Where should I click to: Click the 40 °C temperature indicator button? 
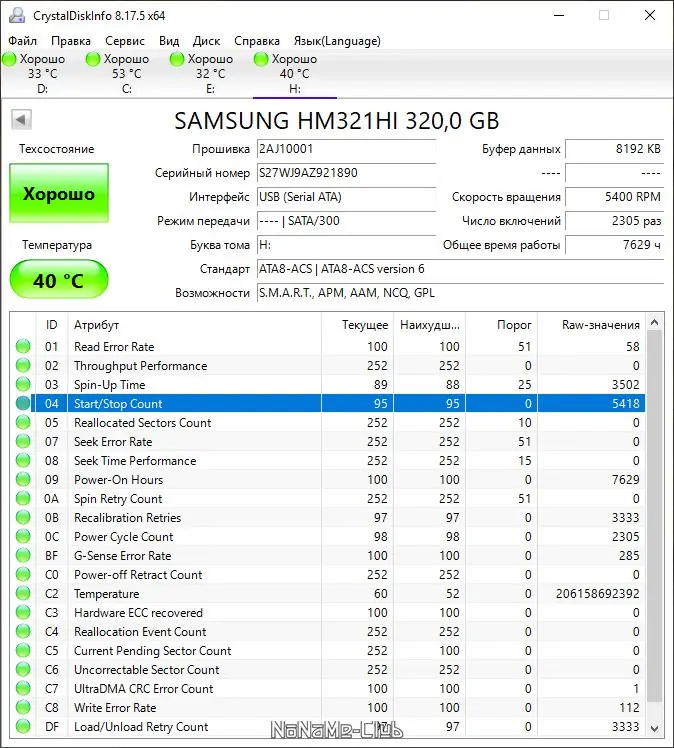point(59,280)
